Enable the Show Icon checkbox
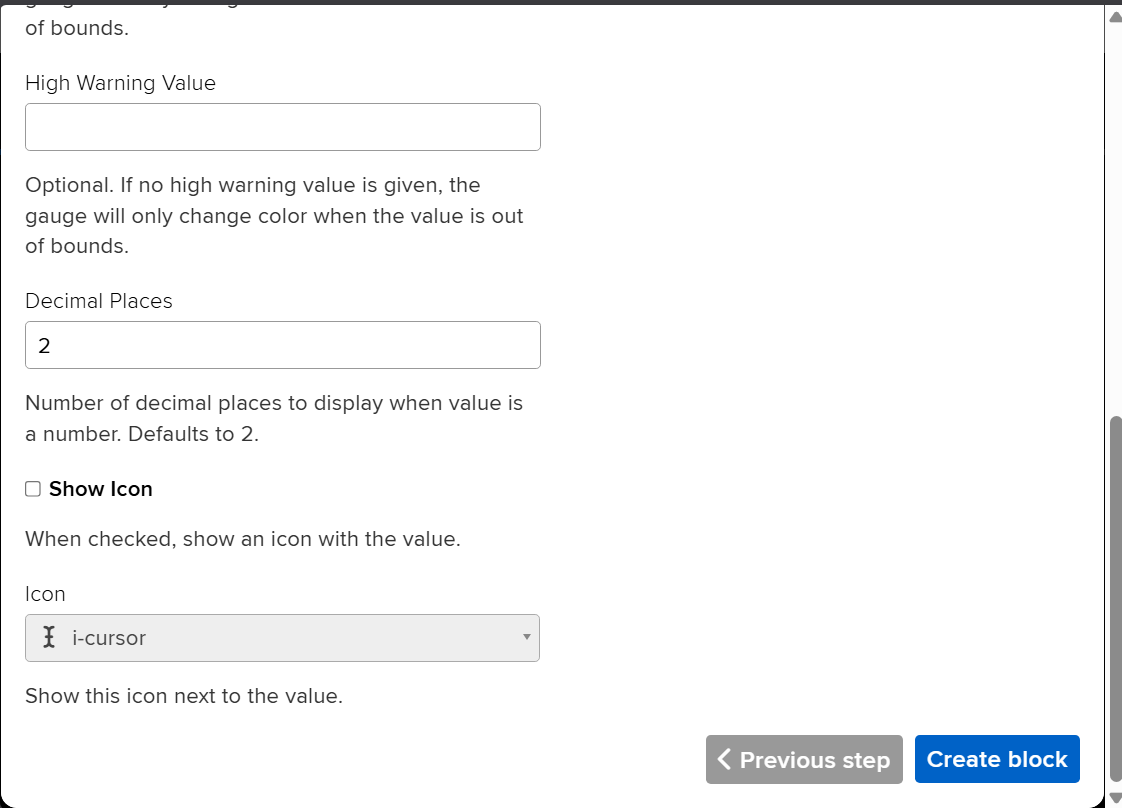Screen dimensions: 1122x808 [x=33, y=489]
